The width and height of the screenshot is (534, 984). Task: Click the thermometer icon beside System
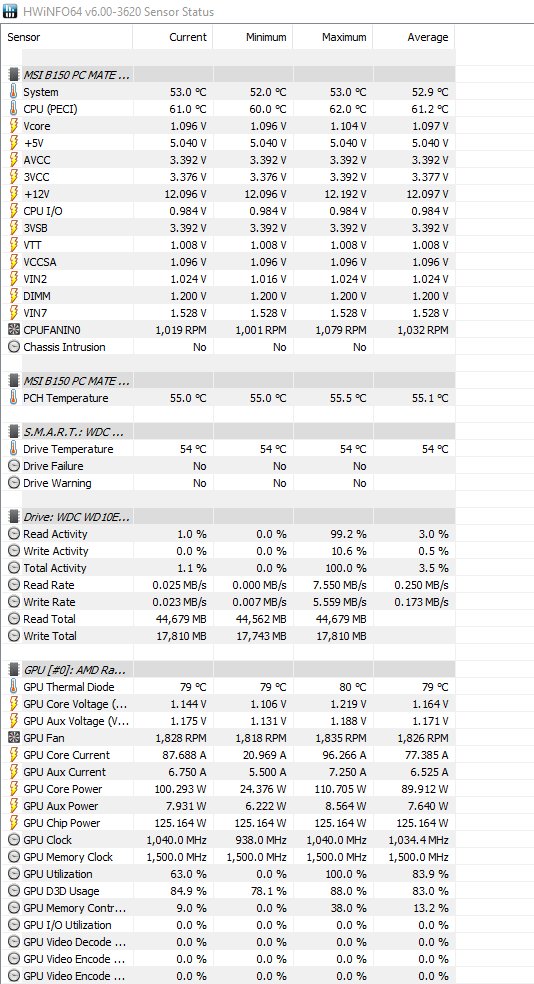click(x=14, y=92)
